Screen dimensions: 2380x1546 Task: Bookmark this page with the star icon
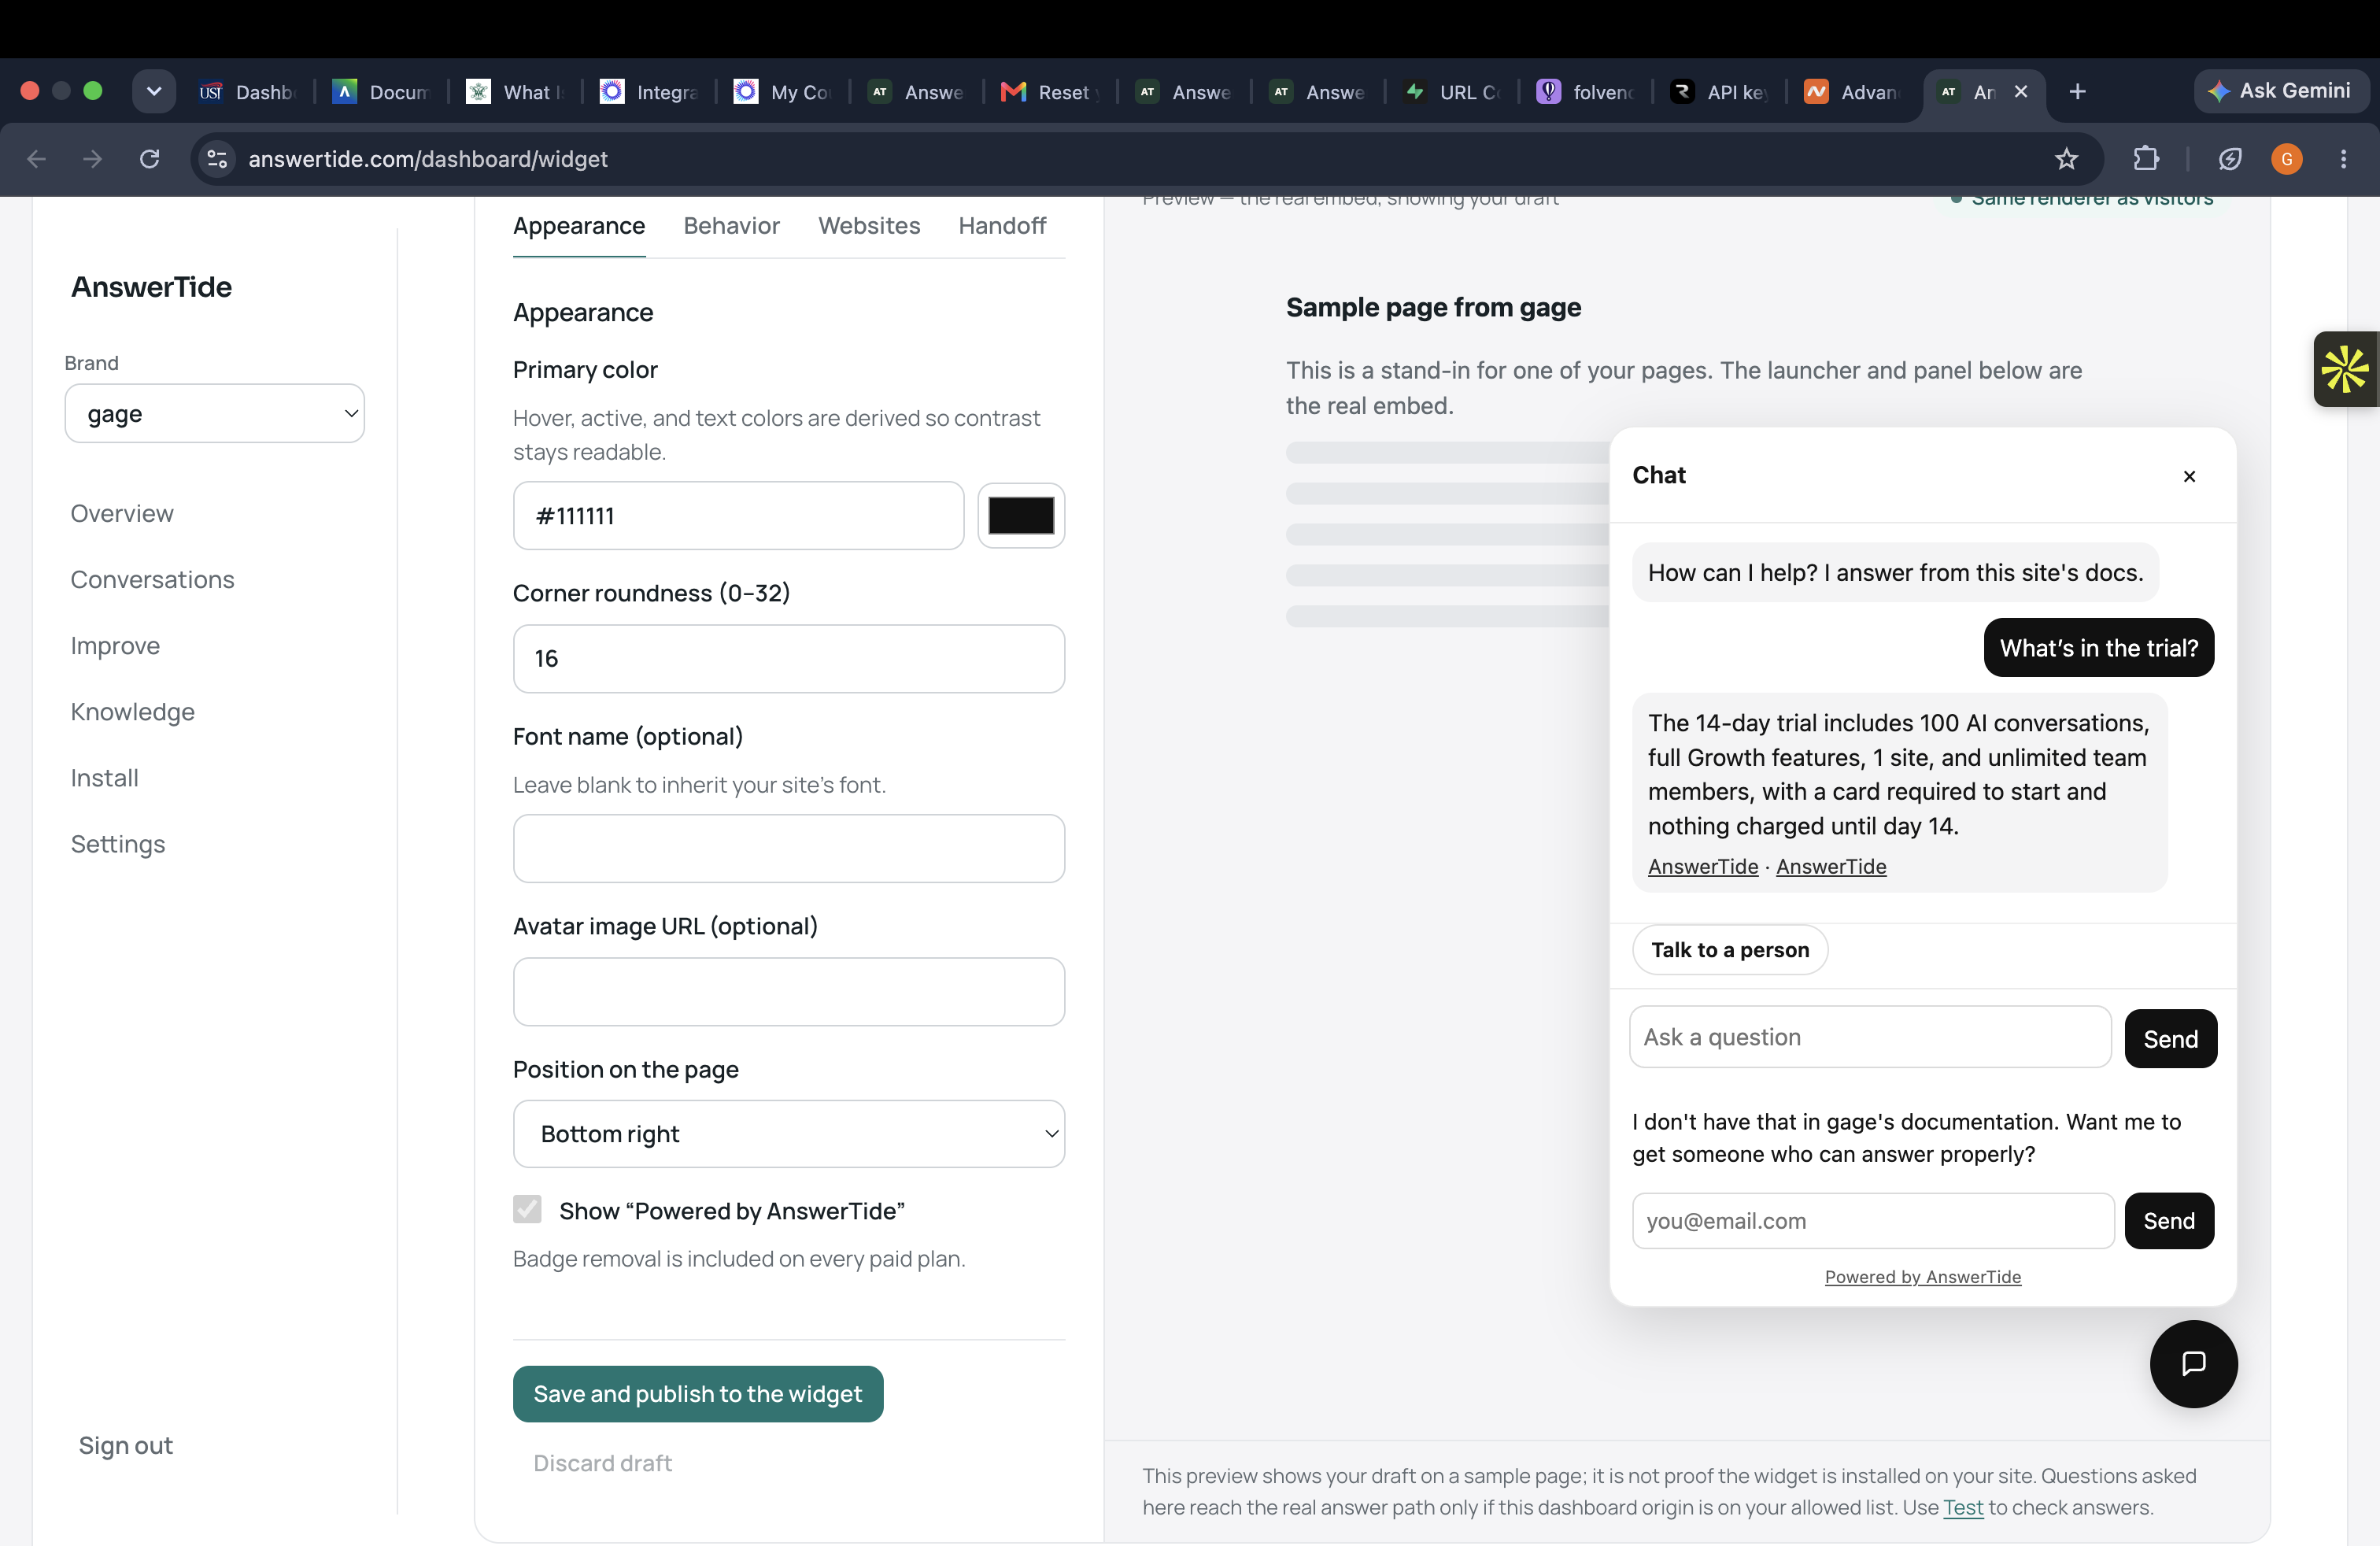2066,159
